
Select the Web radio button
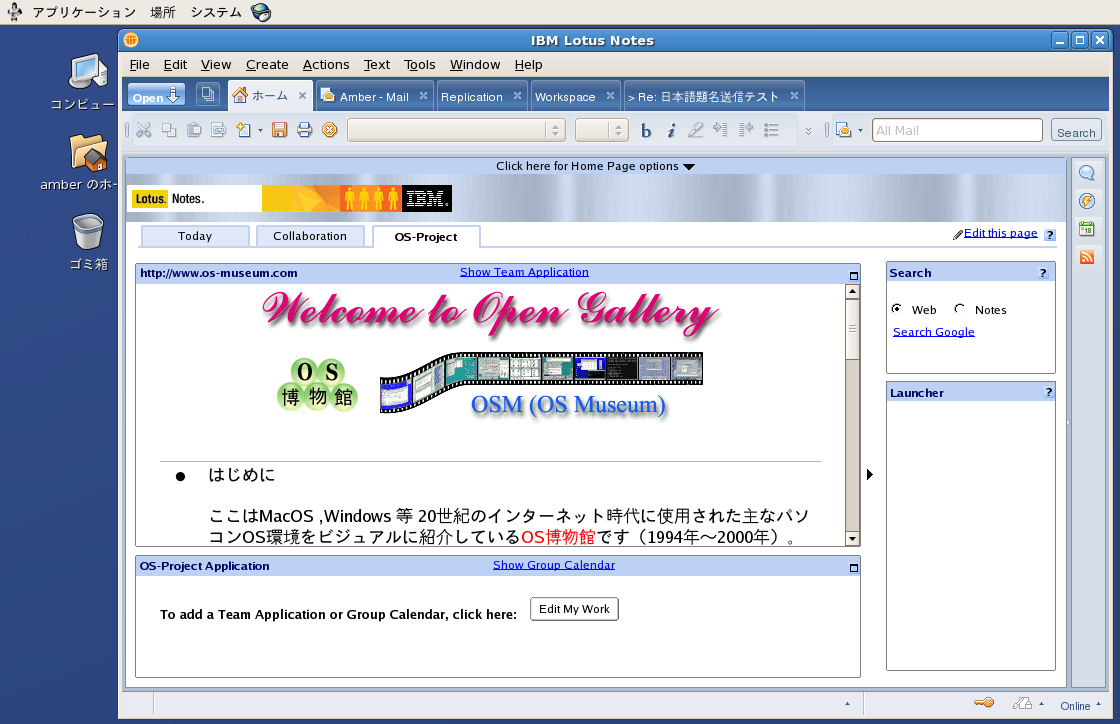coord(896,308)
